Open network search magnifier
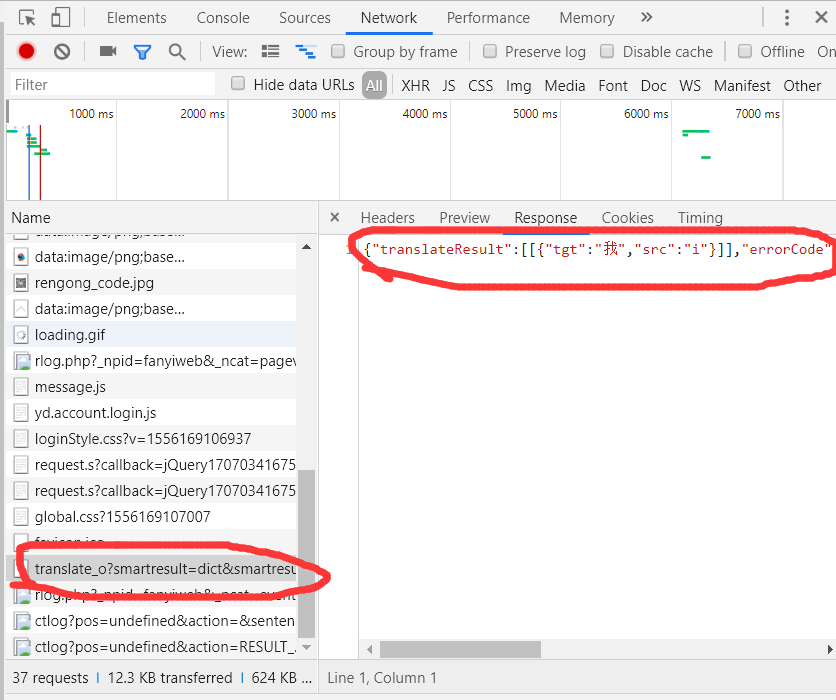The height and width of the screenshot is (700, 836). pos(176,52)
